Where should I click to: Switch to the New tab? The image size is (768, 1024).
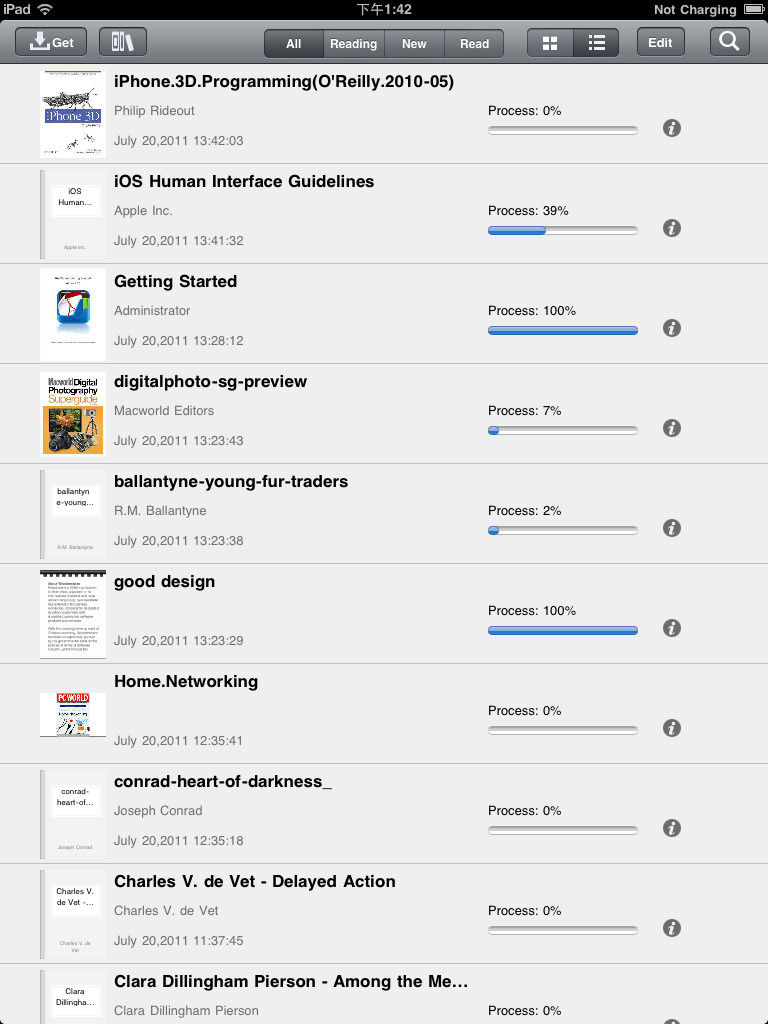pyautogui.click(x=414, y=44)
